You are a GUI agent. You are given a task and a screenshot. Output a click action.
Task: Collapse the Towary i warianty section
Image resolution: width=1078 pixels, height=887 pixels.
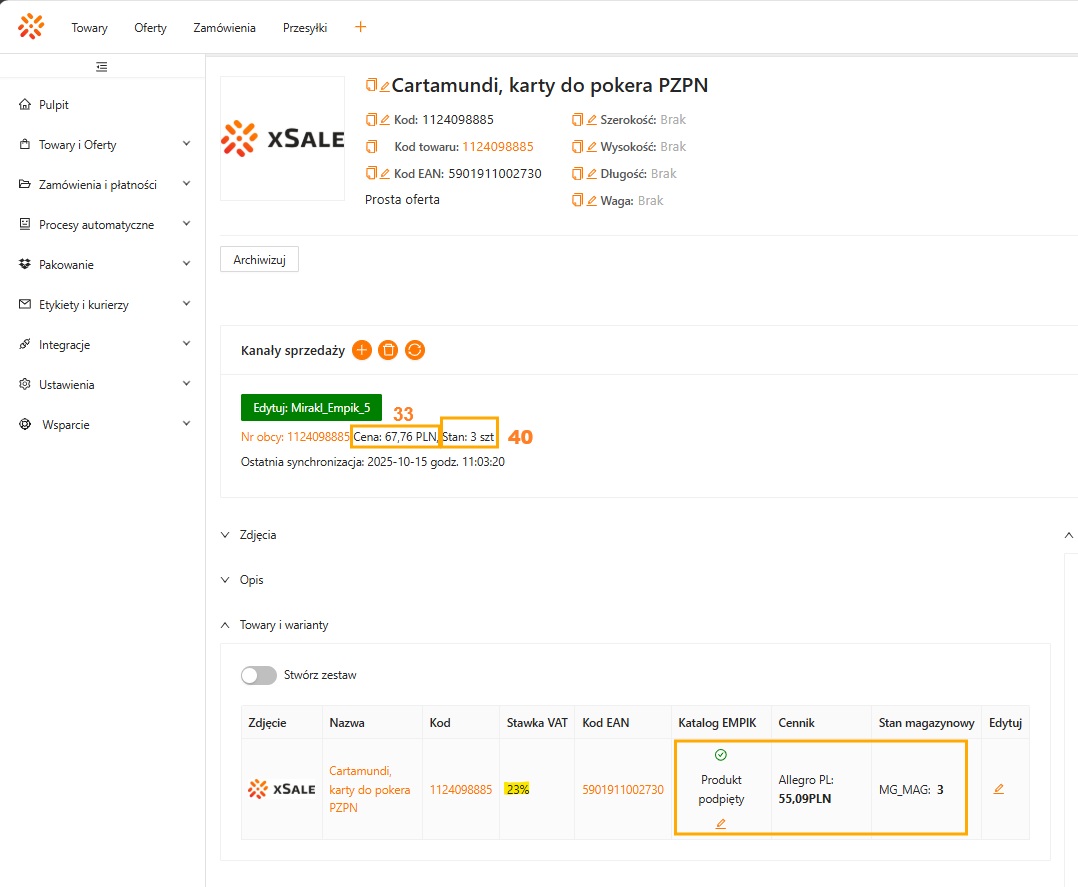[225, 625]
